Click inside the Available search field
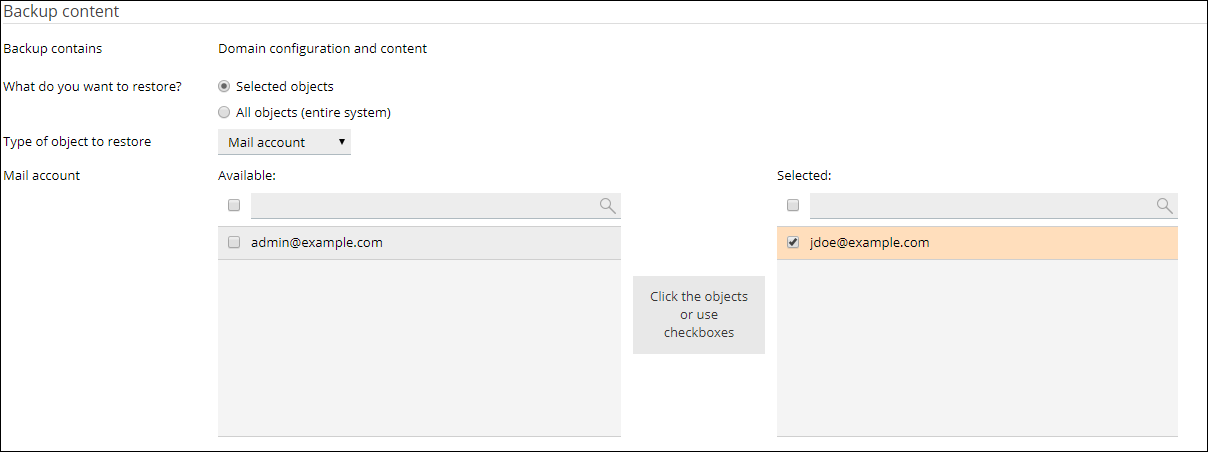 (x=422, y=206)
